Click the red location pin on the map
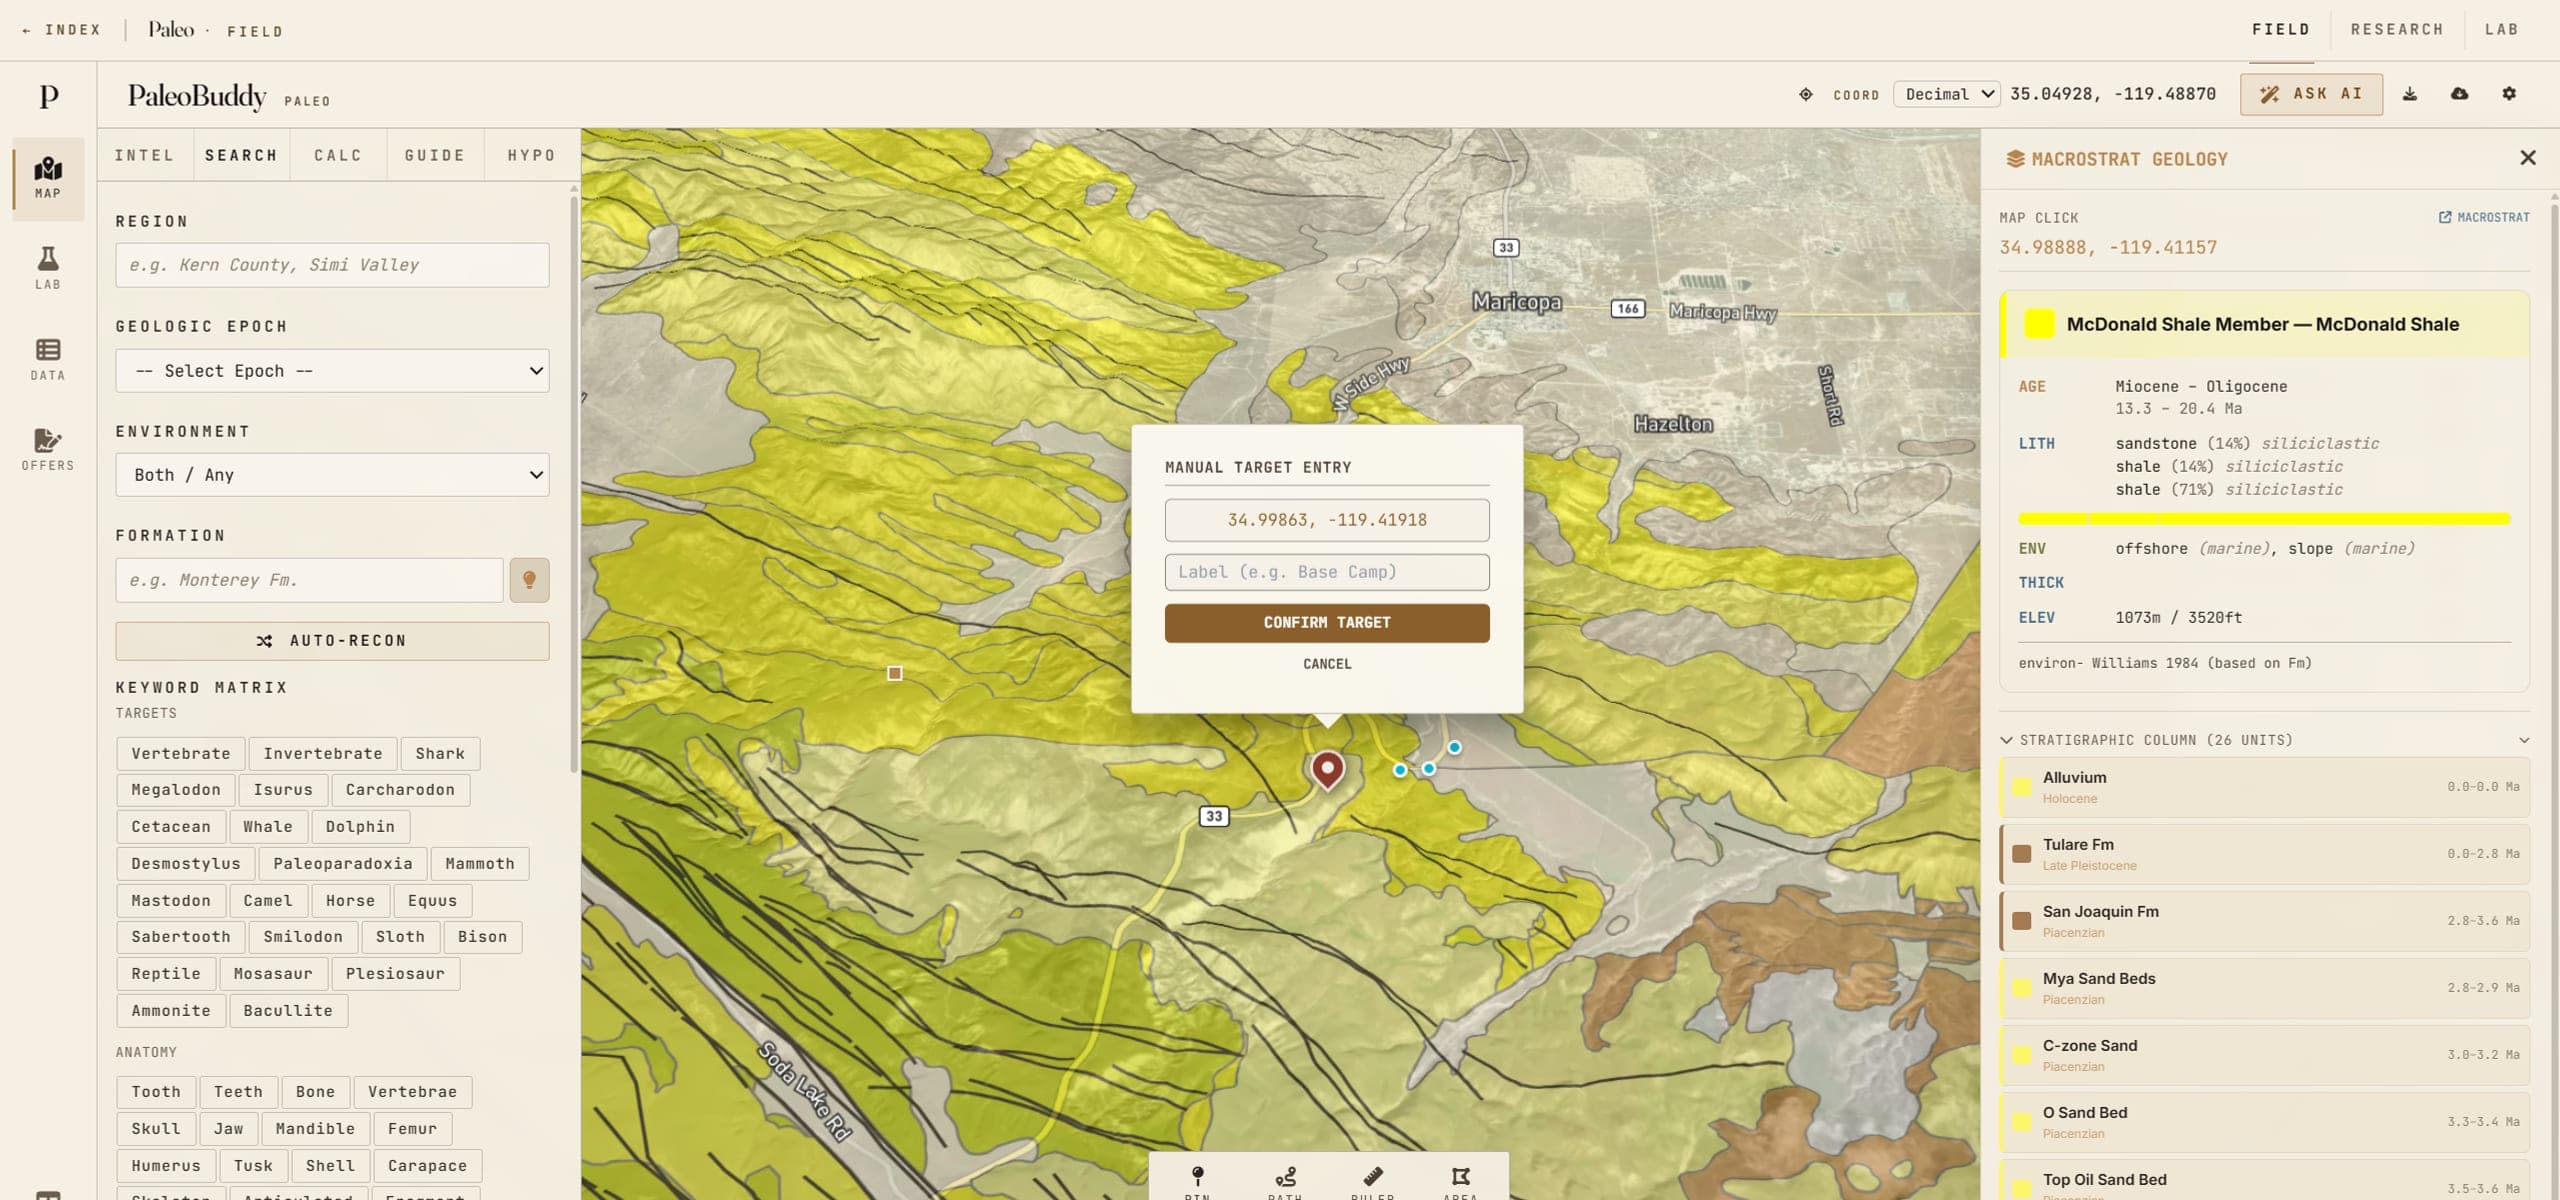2560x1200 pixels. tap(1327, 769)
